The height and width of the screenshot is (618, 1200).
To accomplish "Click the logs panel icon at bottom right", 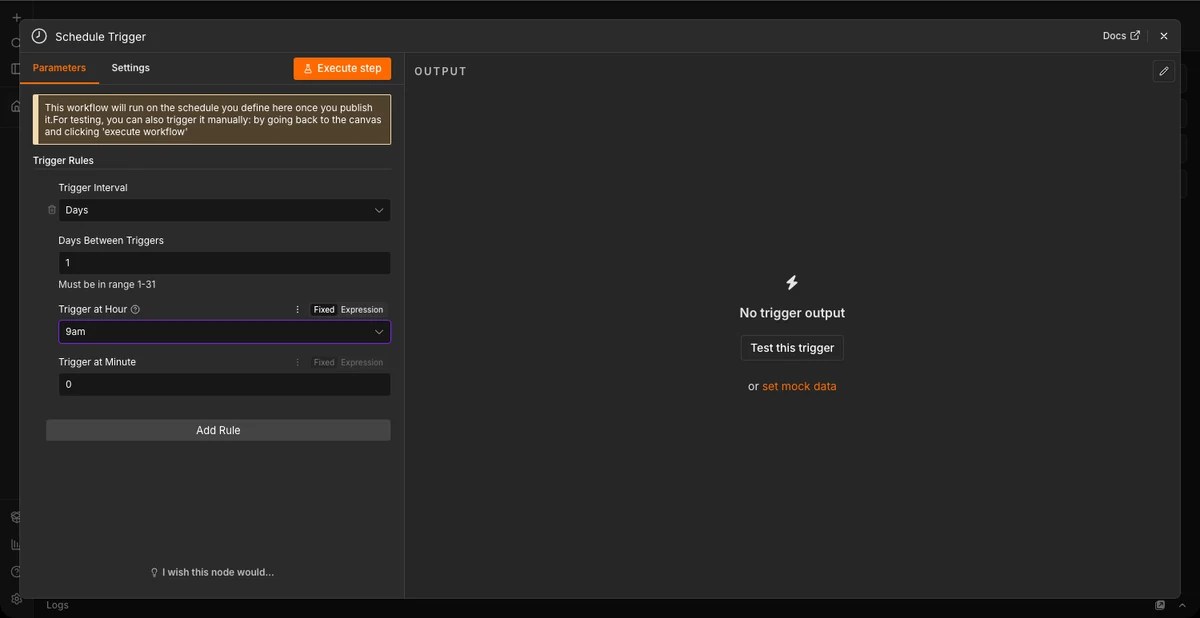I will coord(1160,605).
